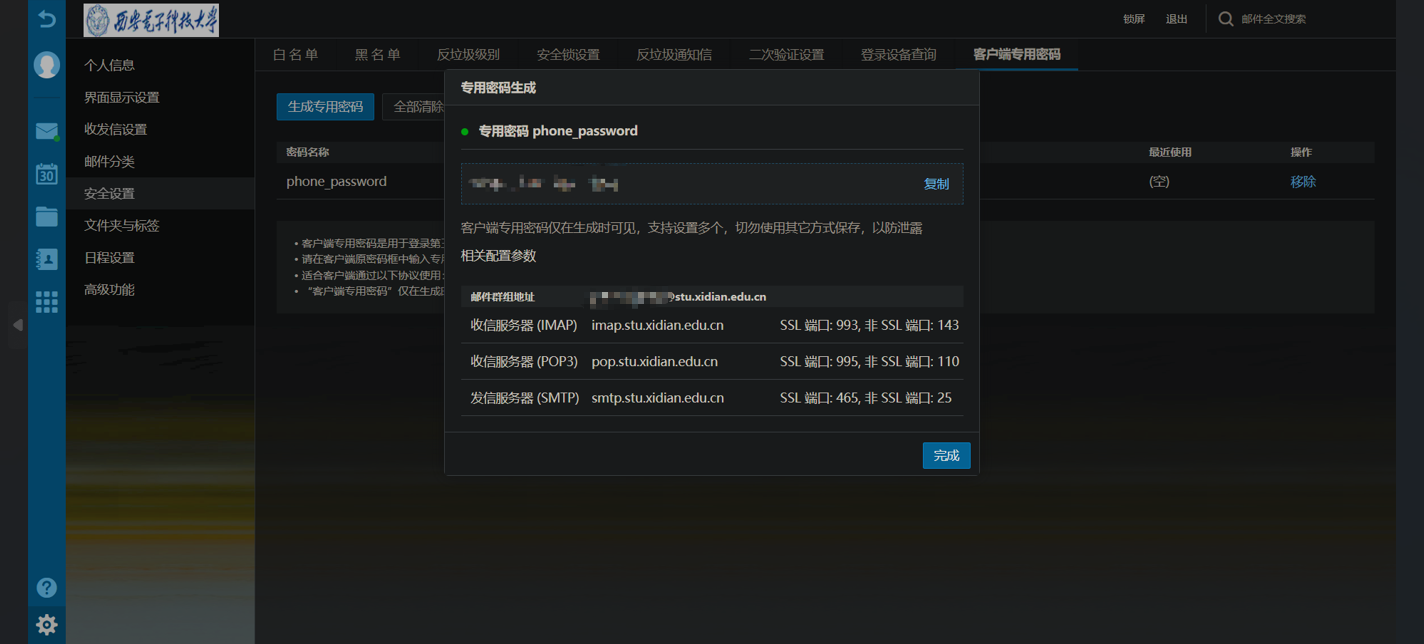The width and height of the screenshot is (1424, 644).
Task: Select 个人信息 in settings menu
Action: coord(109,65)
